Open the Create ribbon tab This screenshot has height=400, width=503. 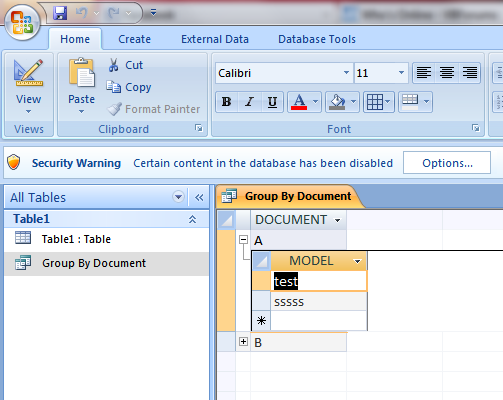point(134,39)
